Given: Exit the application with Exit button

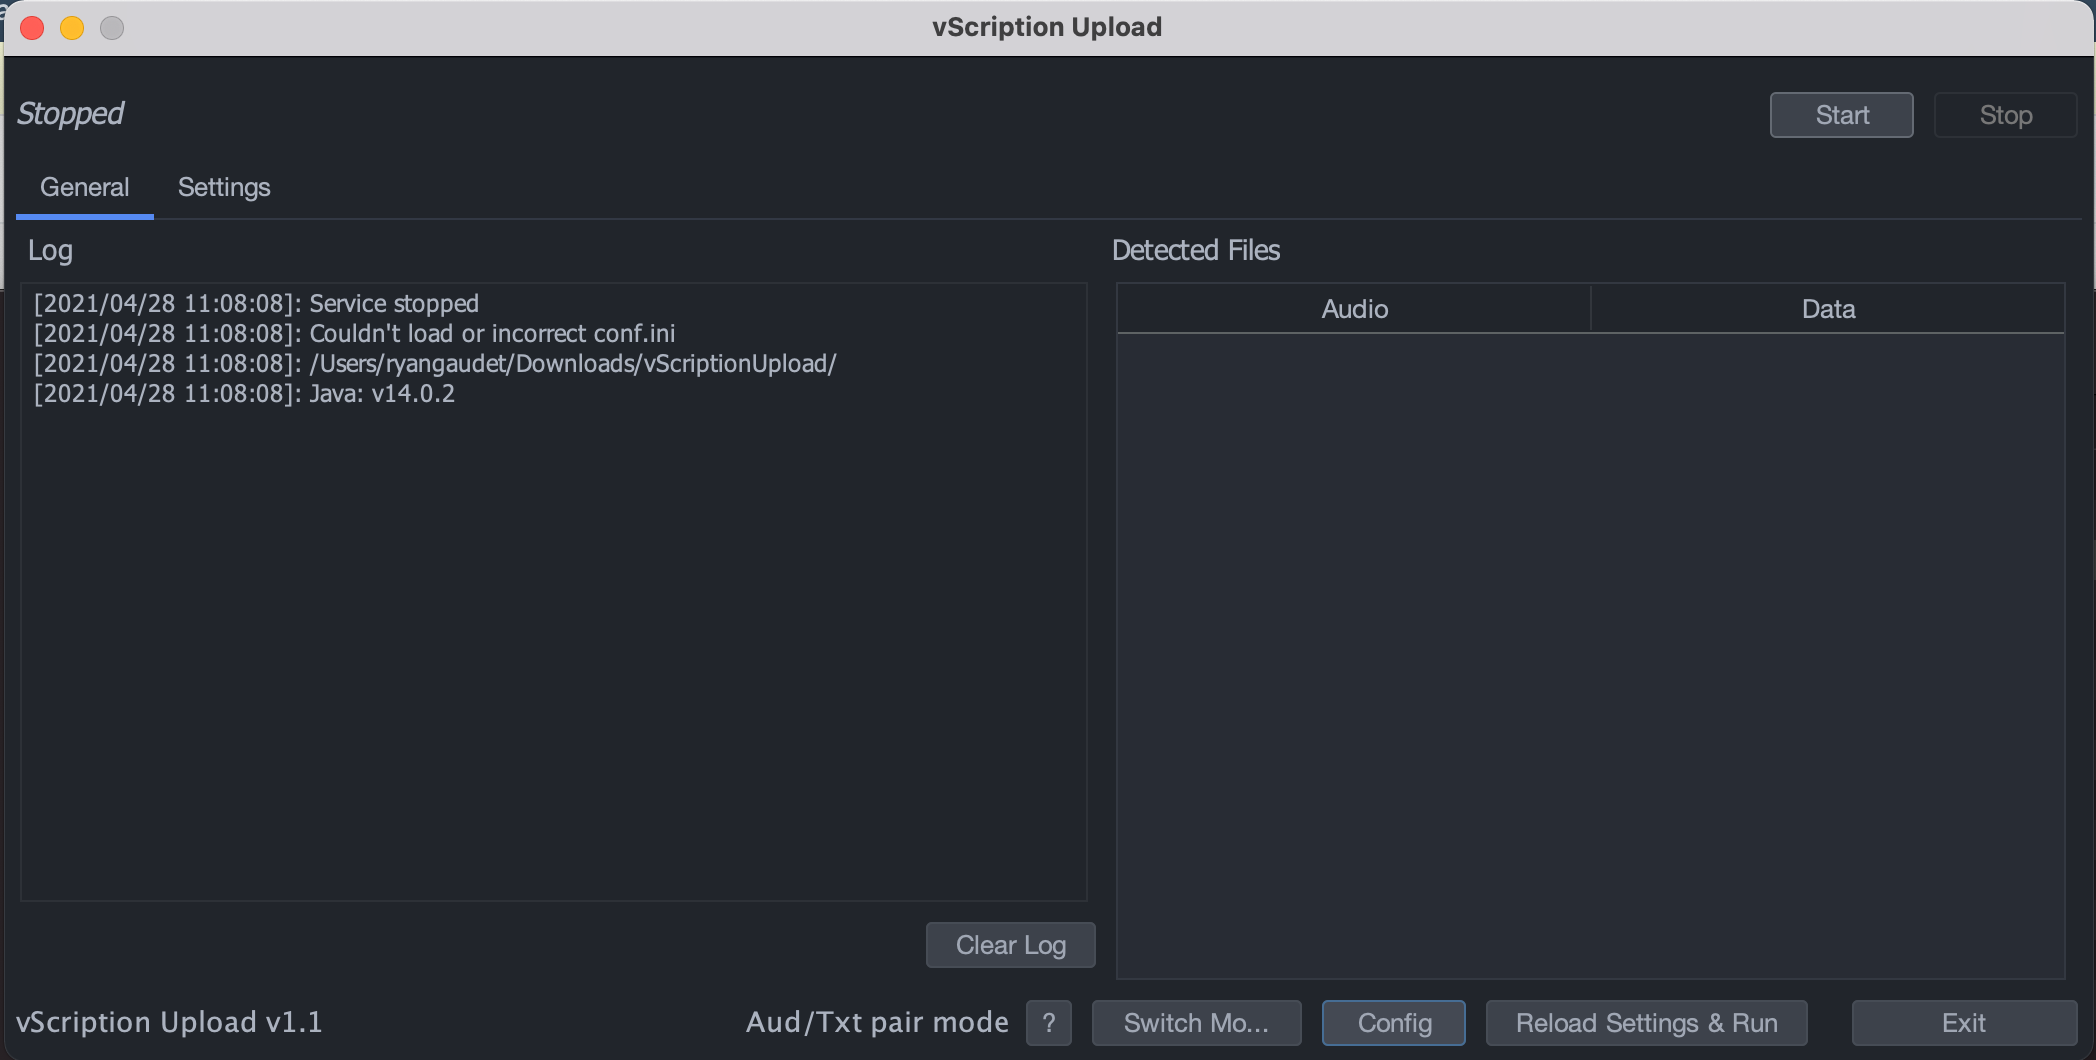Looking at the screenshot, I should (x=1964, y=1023).
